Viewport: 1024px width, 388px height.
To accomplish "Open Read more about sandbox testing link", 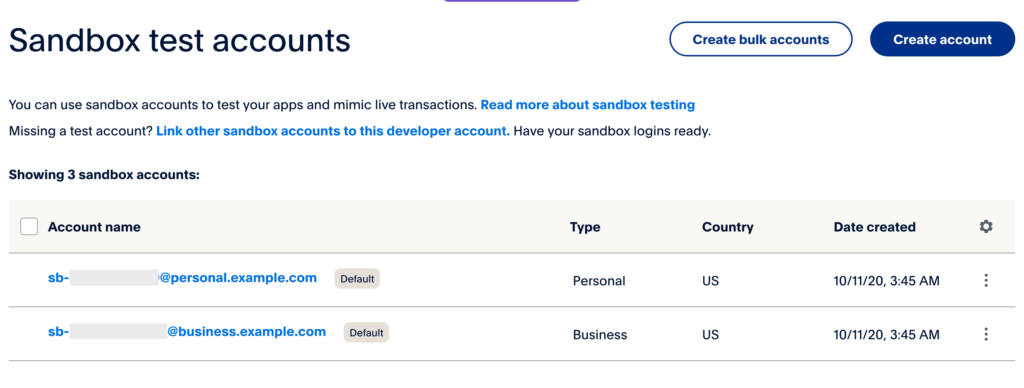I will pyautogui.click(x=588, y=105).
